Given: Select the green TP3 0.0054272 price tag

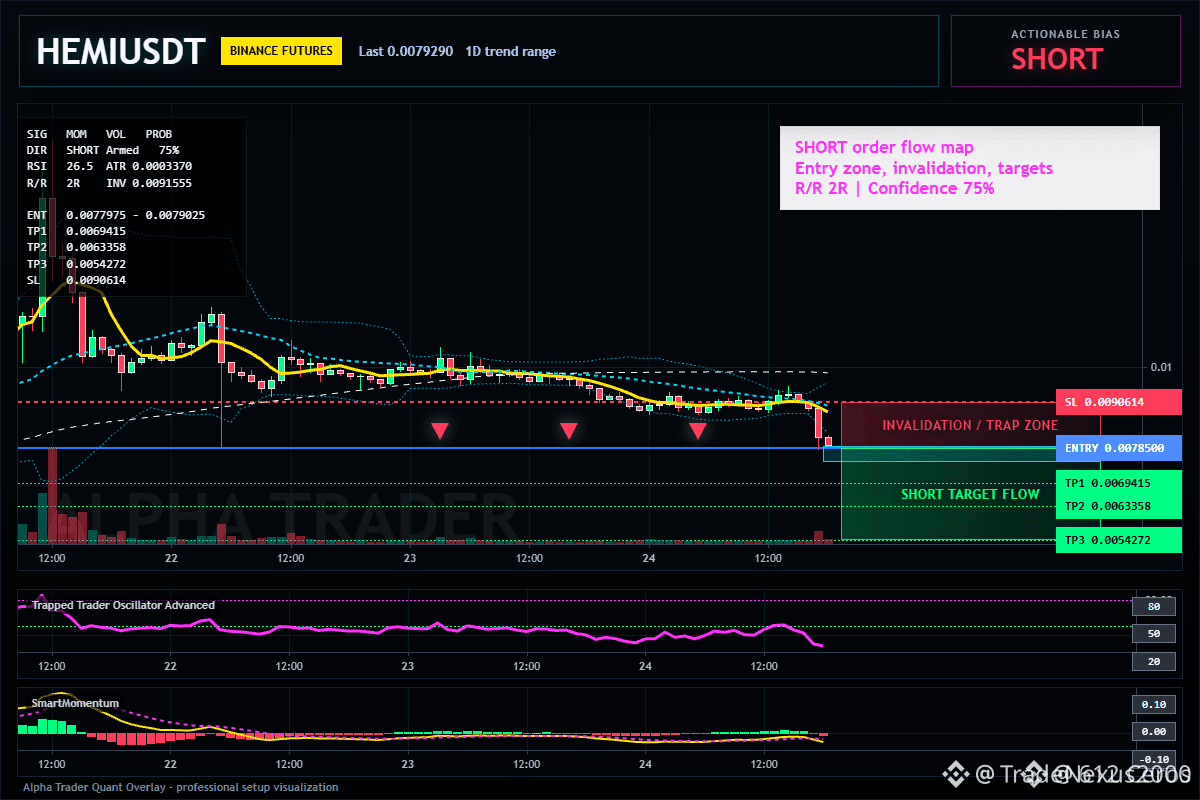Looking at the screenshot, I should point(1118,540).
